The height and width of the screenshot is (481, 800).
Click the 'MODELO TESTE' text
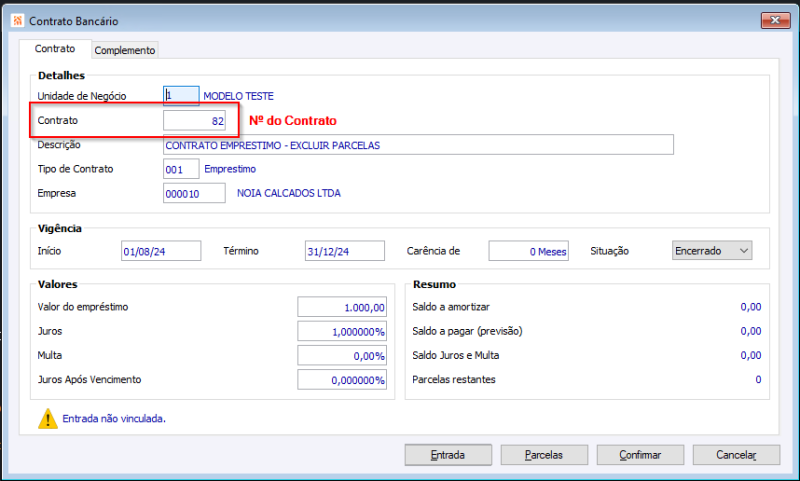click(x=238, y=96)
